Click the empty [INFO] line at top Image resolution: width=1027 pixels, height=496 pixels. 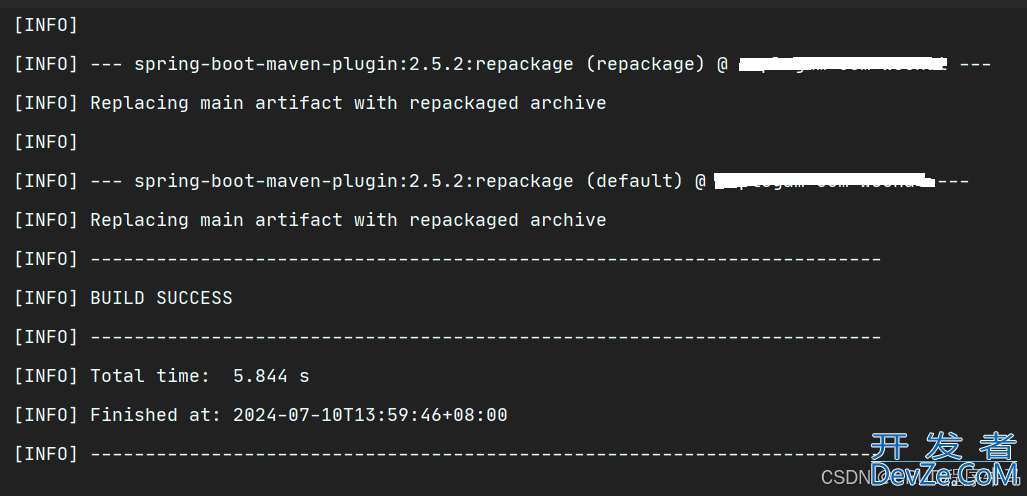46,26
